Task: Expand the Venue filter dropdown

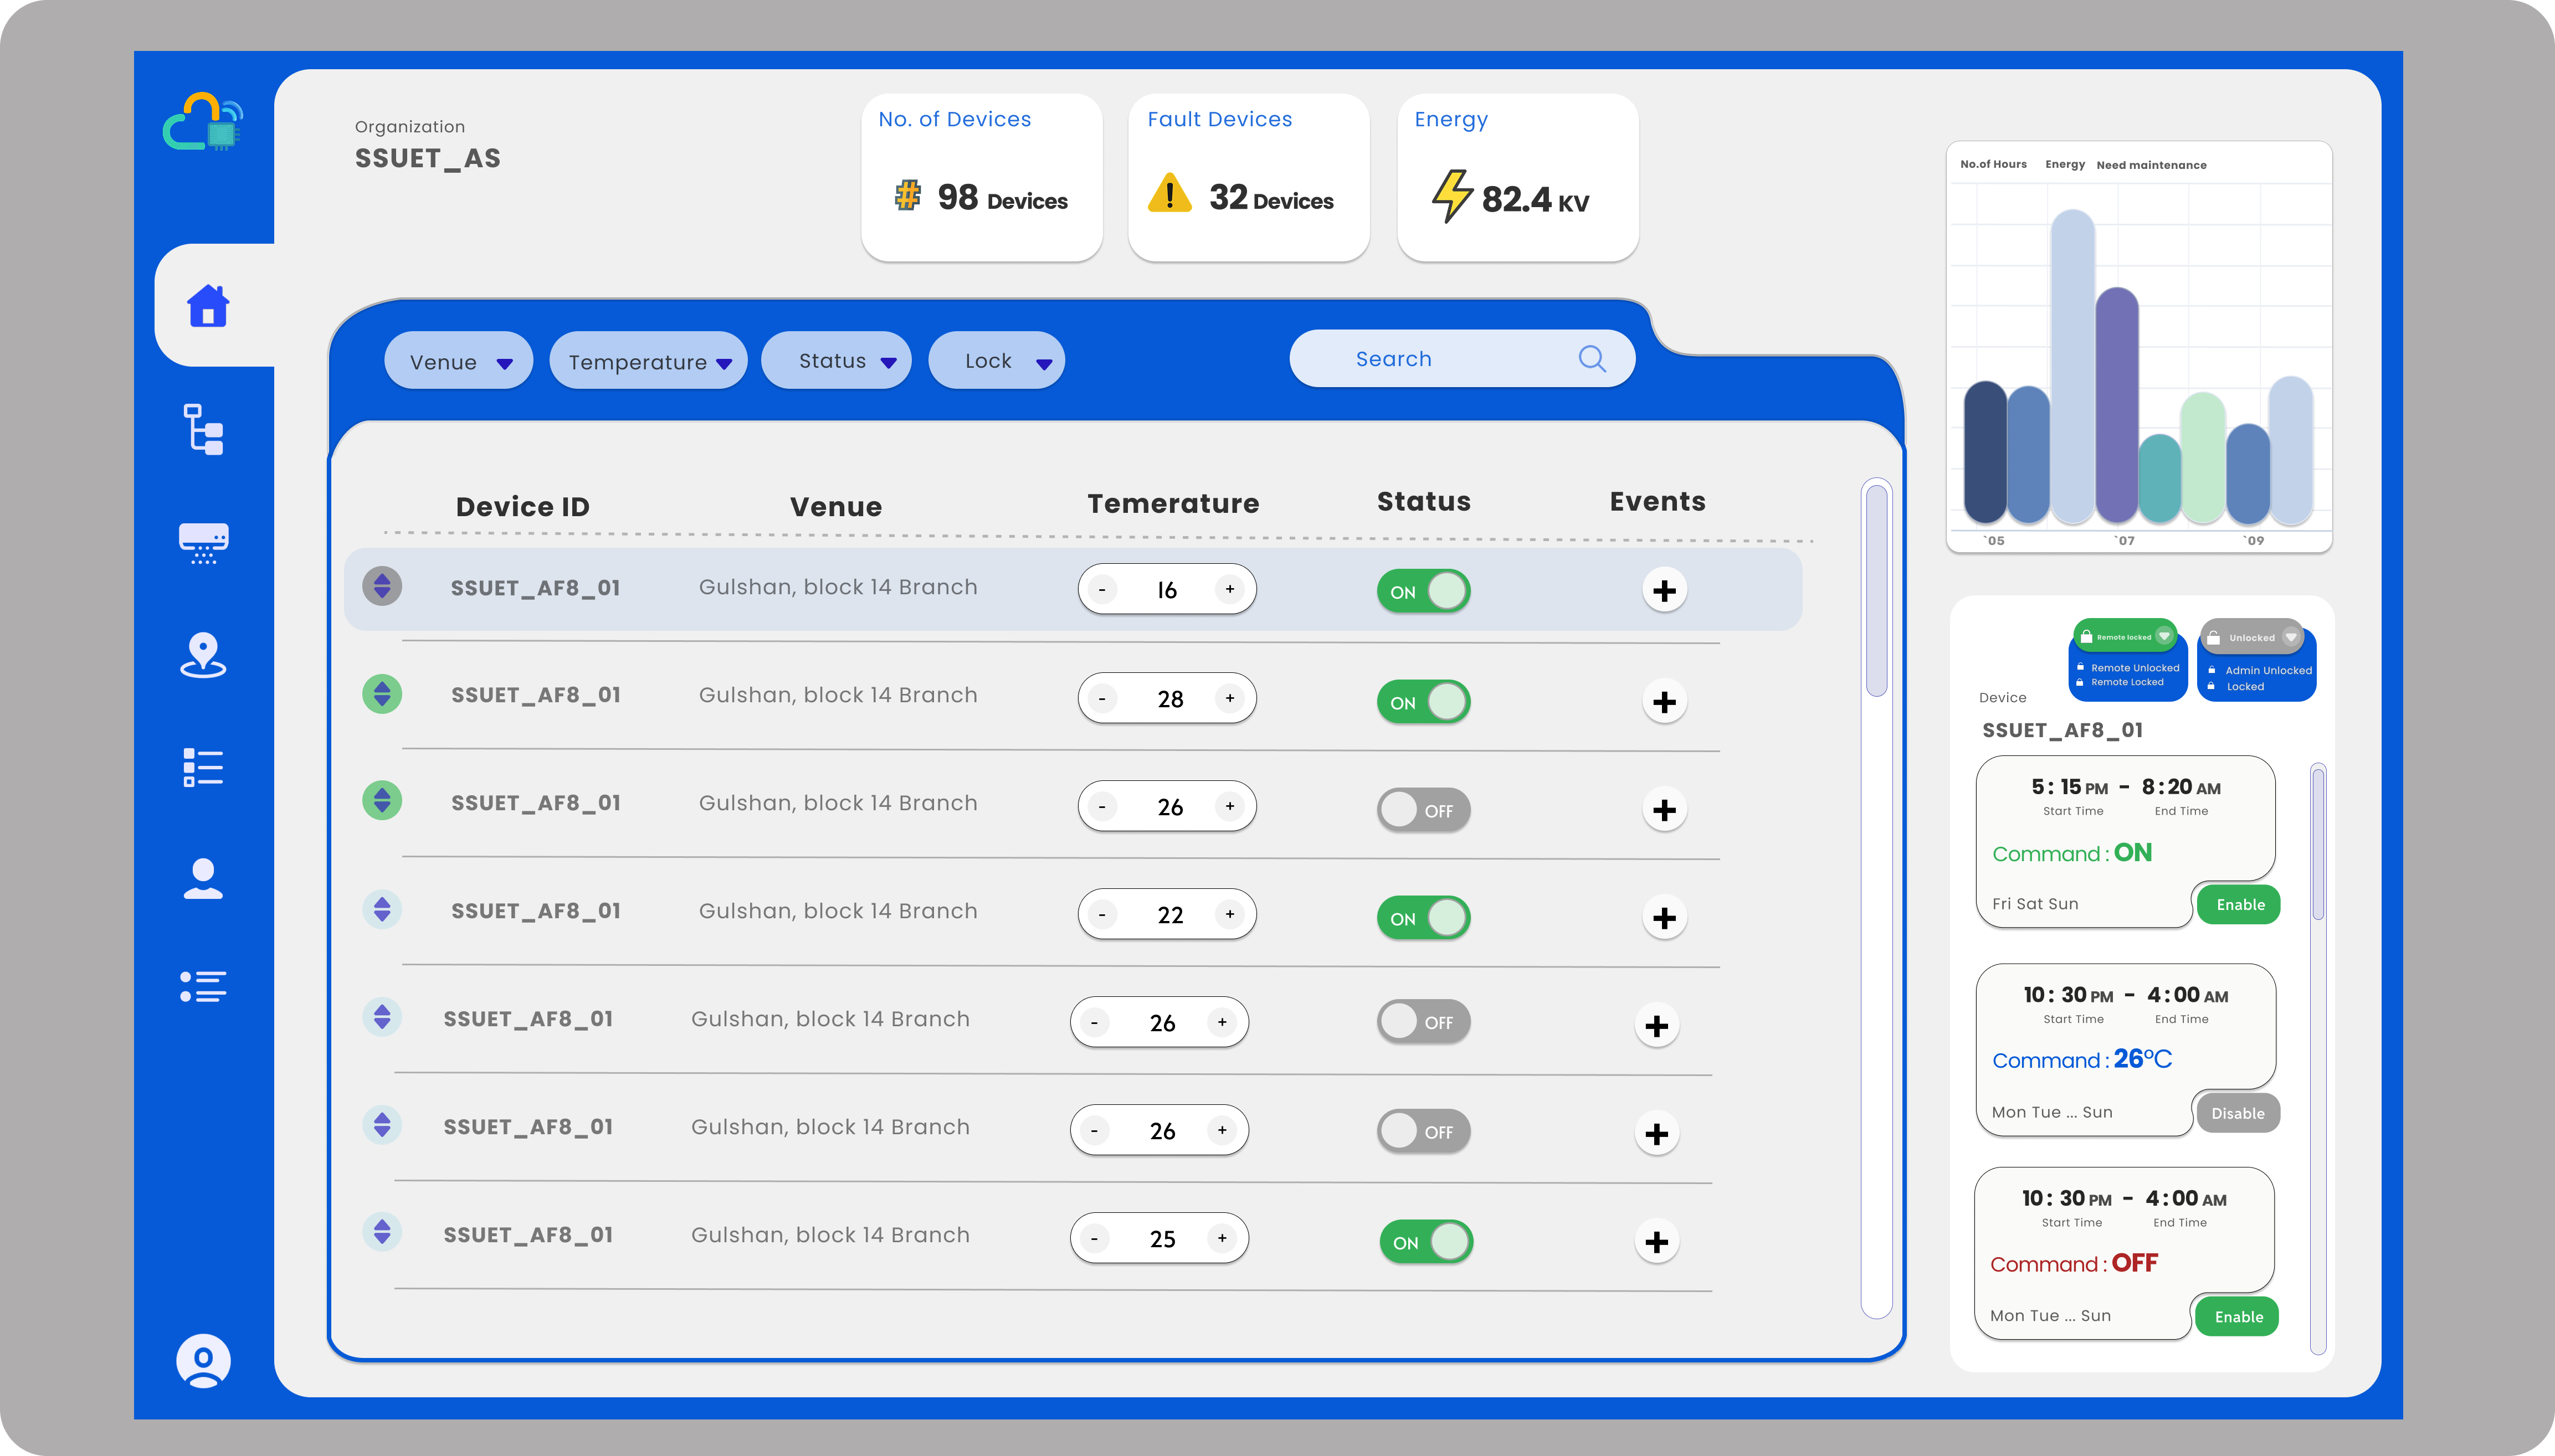Action: coord(459,362)
